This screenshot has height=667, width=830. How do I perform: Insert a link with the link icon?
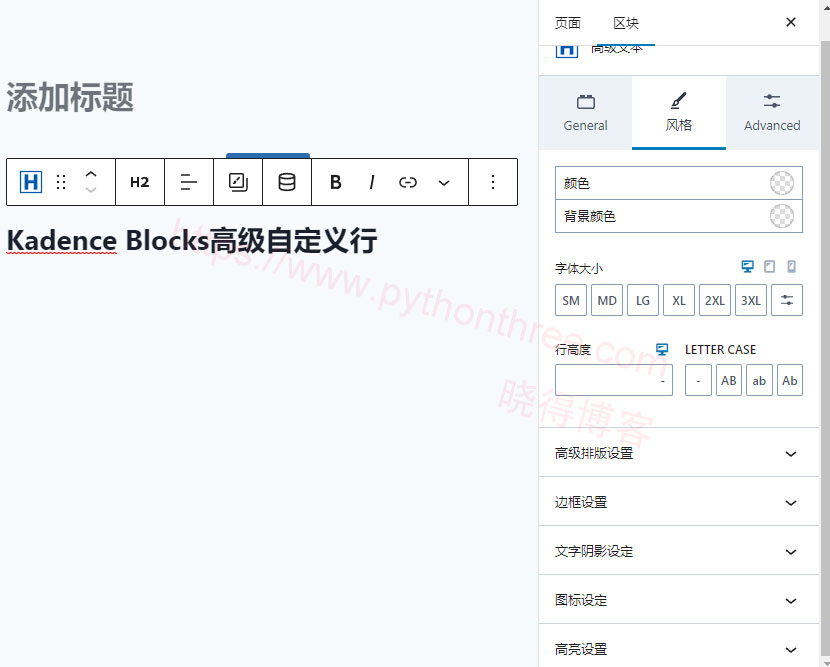pyautogui.click(x=408, y=182)
